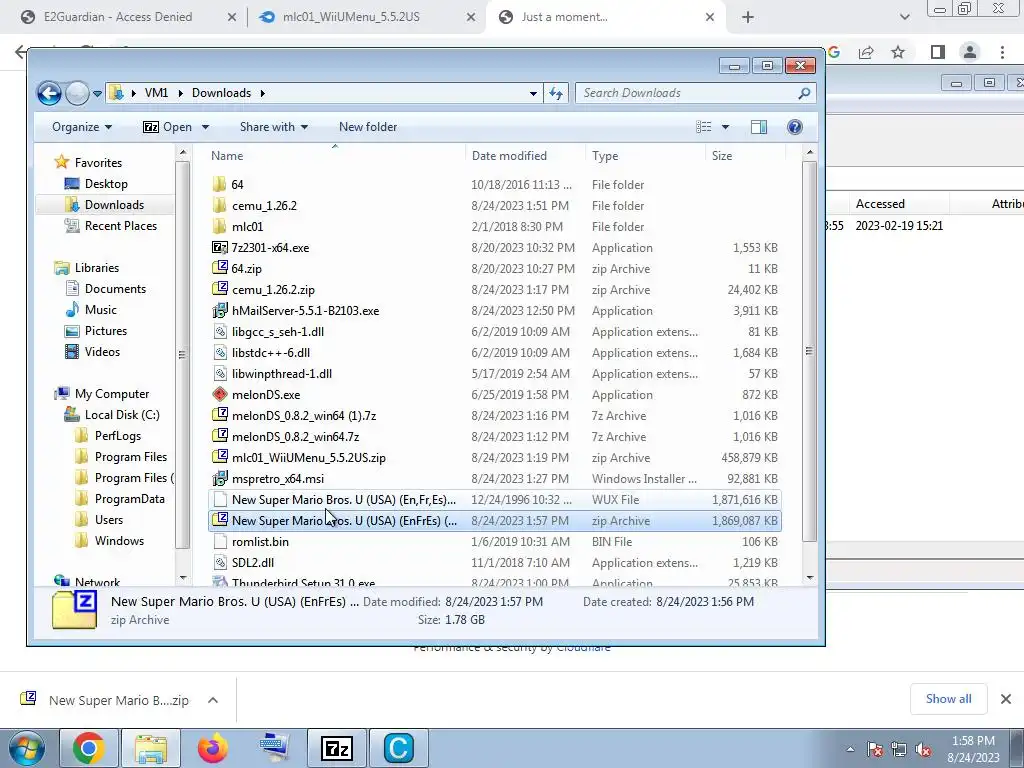1024x768 pixels.
Task: Click navigation pane scroll down arrow
Action: 183,577
